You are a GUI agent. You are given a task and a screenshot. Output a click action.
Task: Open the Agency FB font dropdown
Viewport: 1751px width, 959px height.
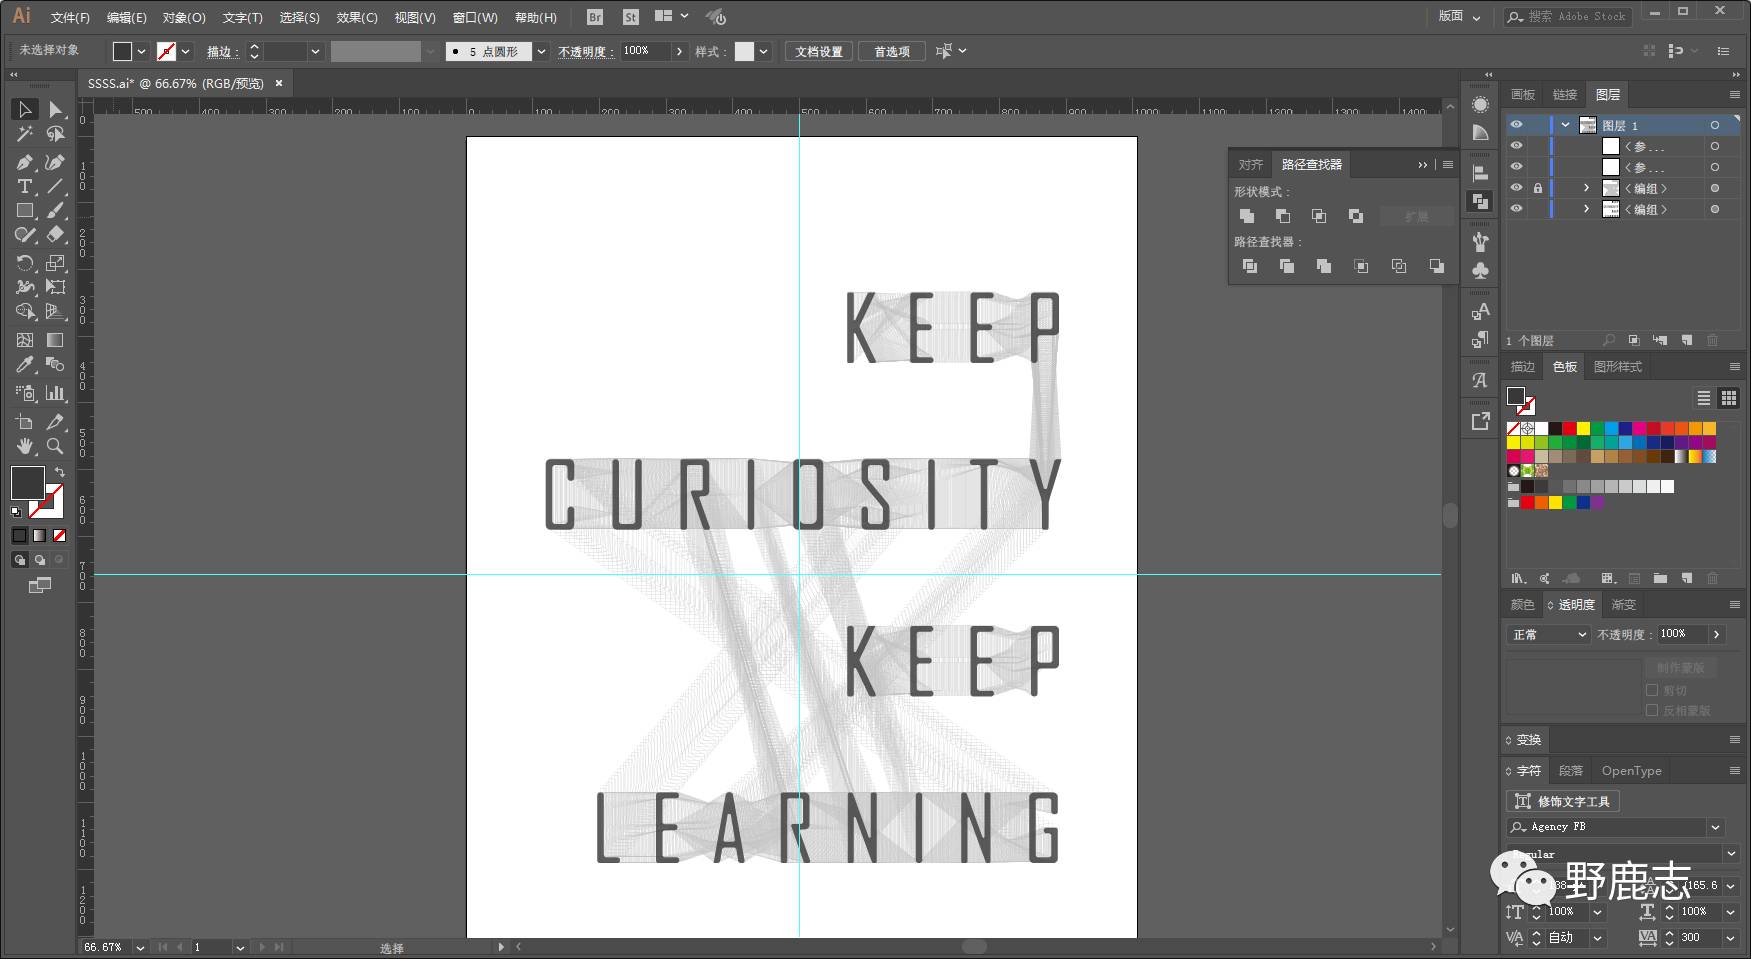pyautogui.click(x=1716, y=827)
